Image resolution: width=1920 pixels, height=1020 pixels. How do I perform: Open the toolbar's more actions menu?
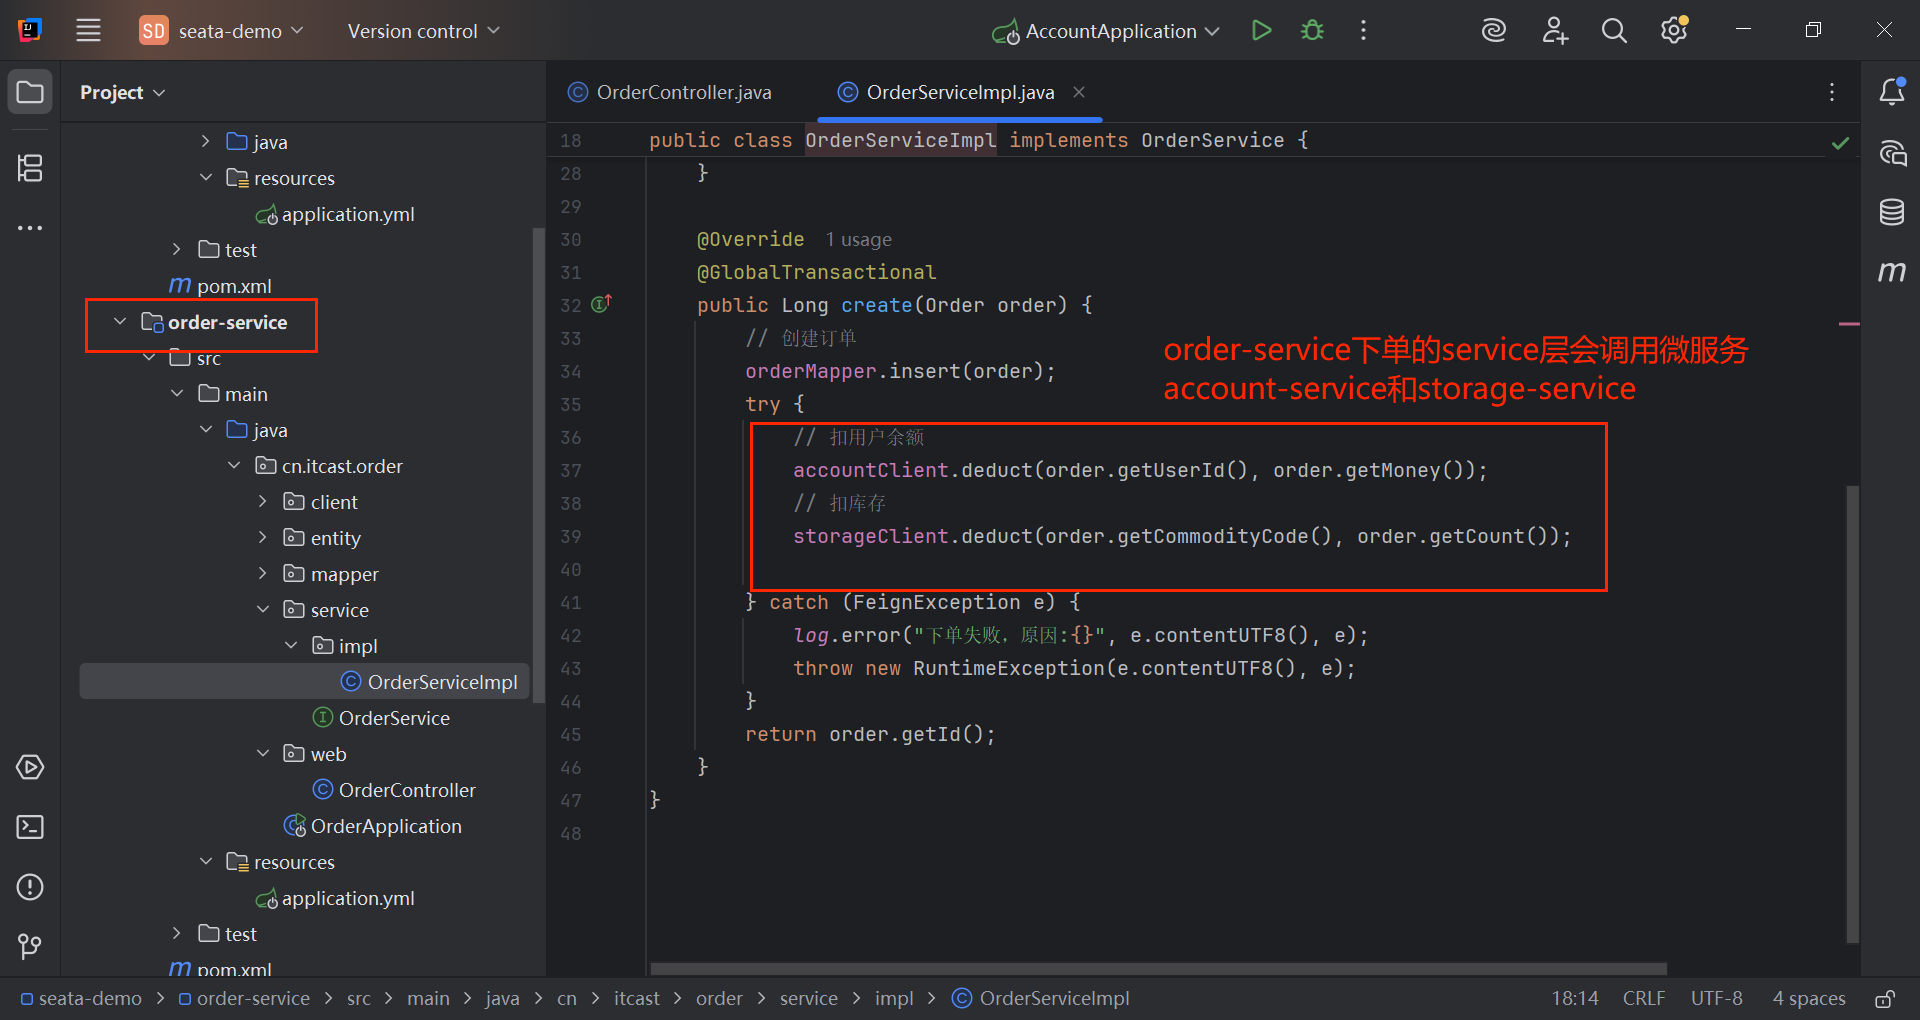[x=1363, y=30]
